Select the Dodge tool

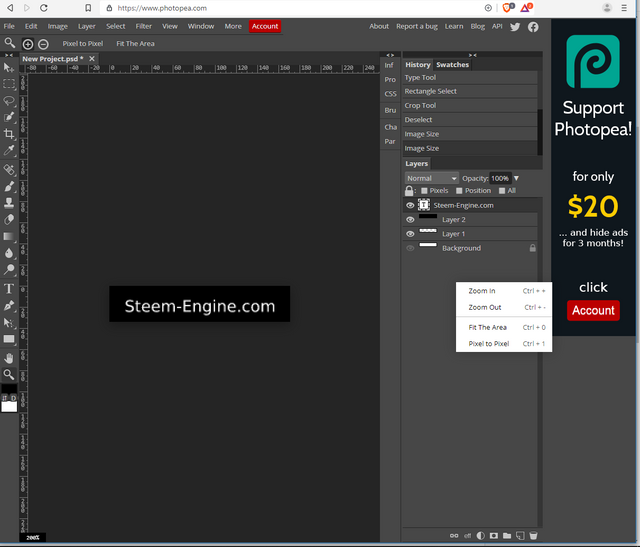click(9, 269)
